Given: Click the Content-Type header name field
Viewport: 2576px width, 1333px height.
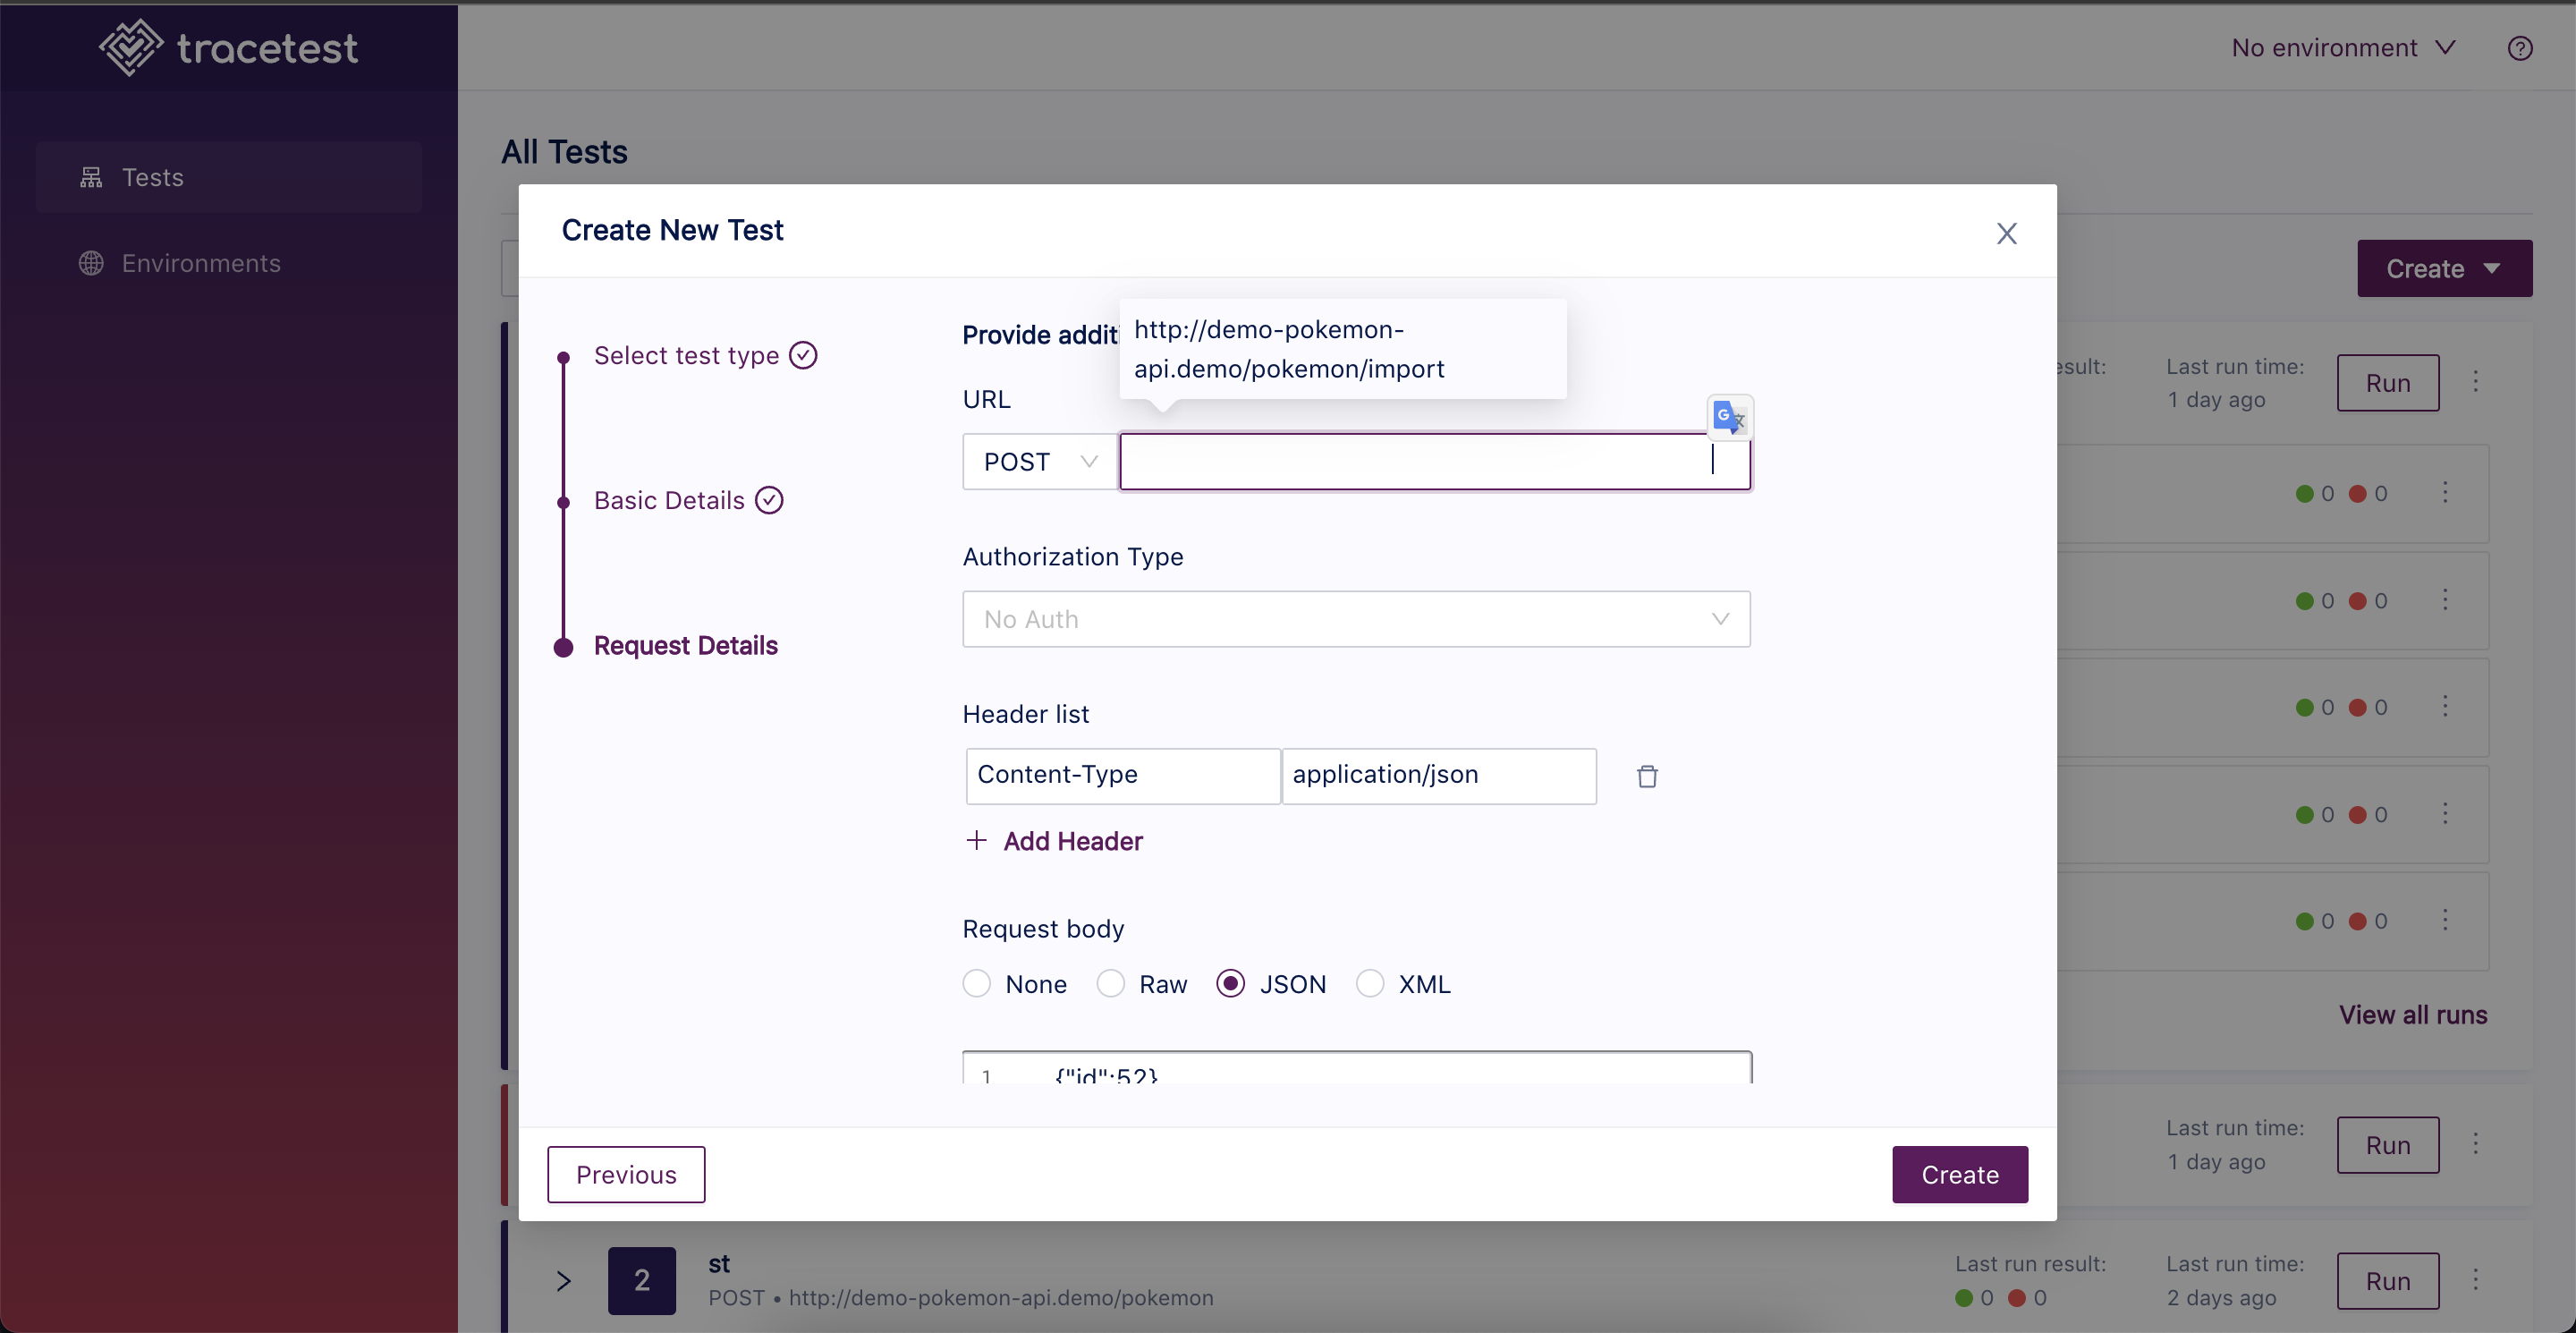Looking at the screenshot, I should [x=1123, y=775].
